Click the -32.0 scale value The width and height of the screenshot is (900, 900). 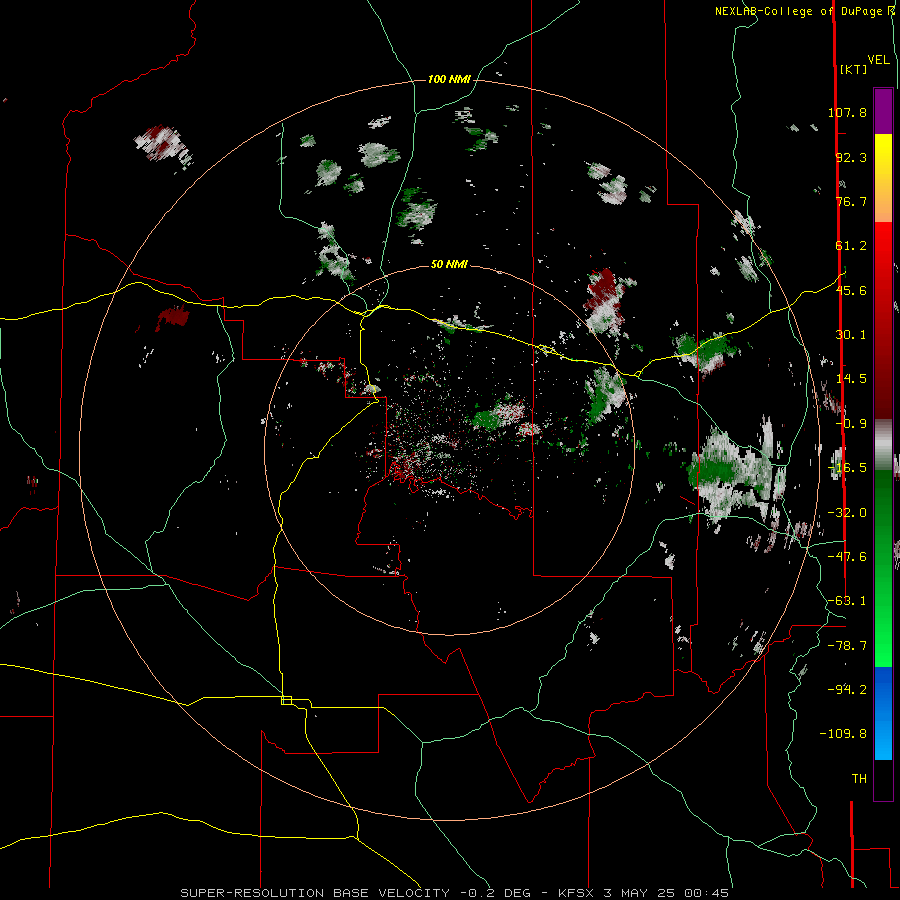click(x=847, y=513)
